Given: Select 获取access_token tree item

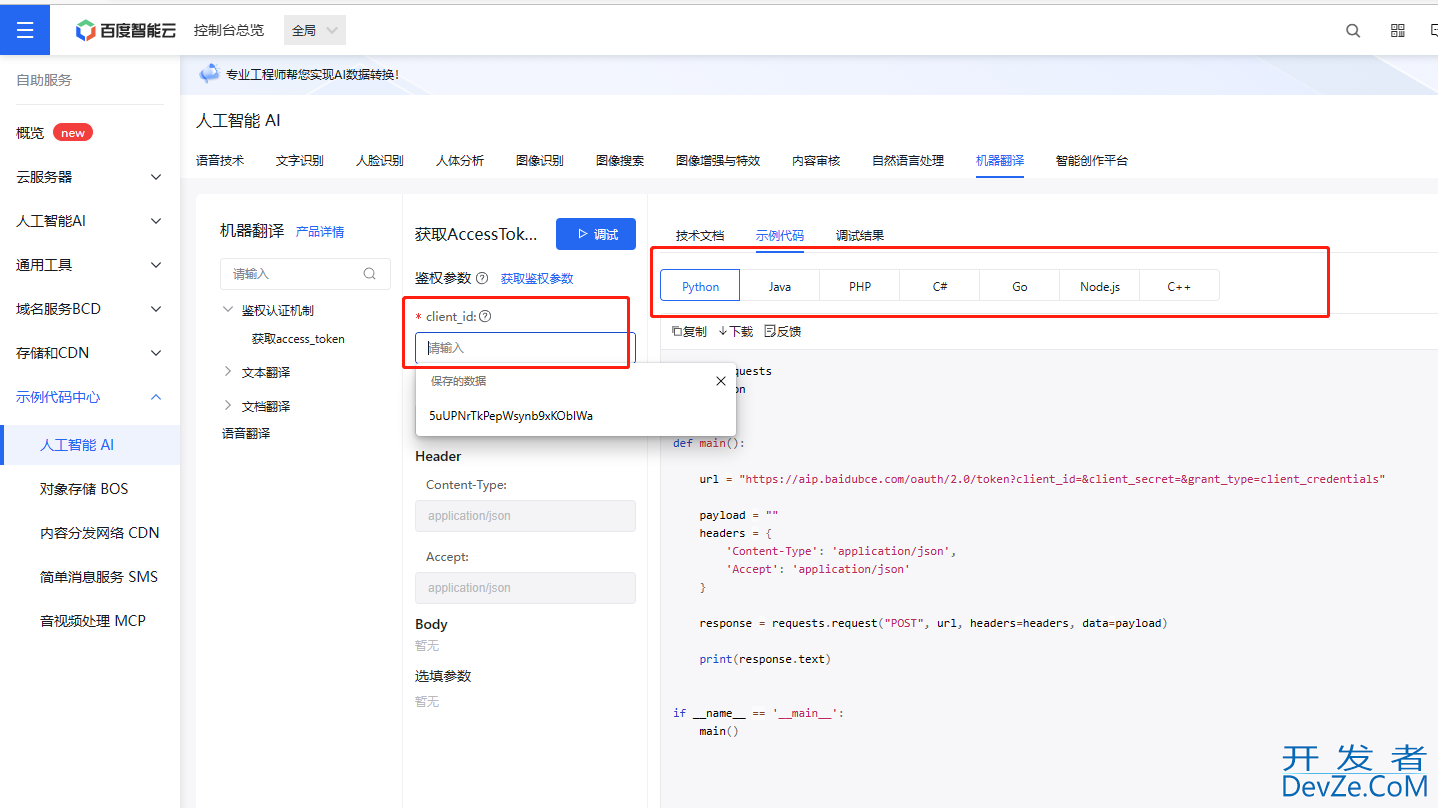Looking at the screenshot, I should pos(298,339).
